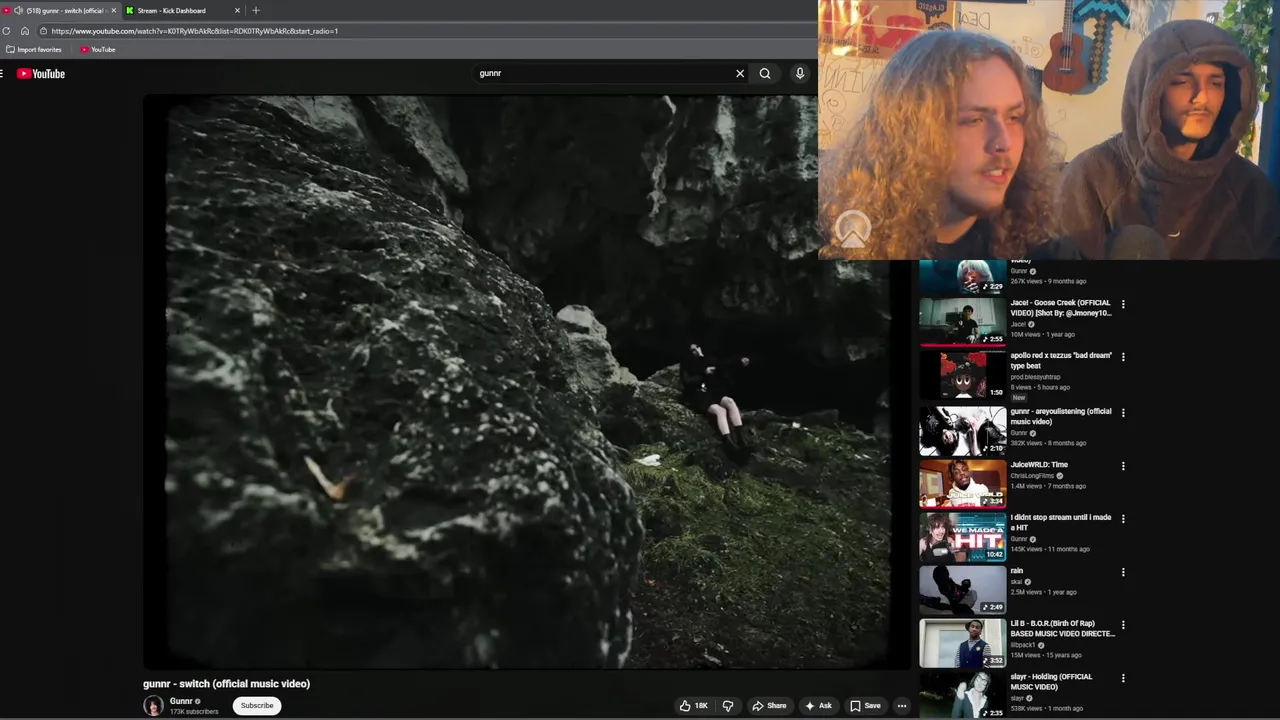Select the video title 'gunnr - switch (official music video)'

click(226, 684)
